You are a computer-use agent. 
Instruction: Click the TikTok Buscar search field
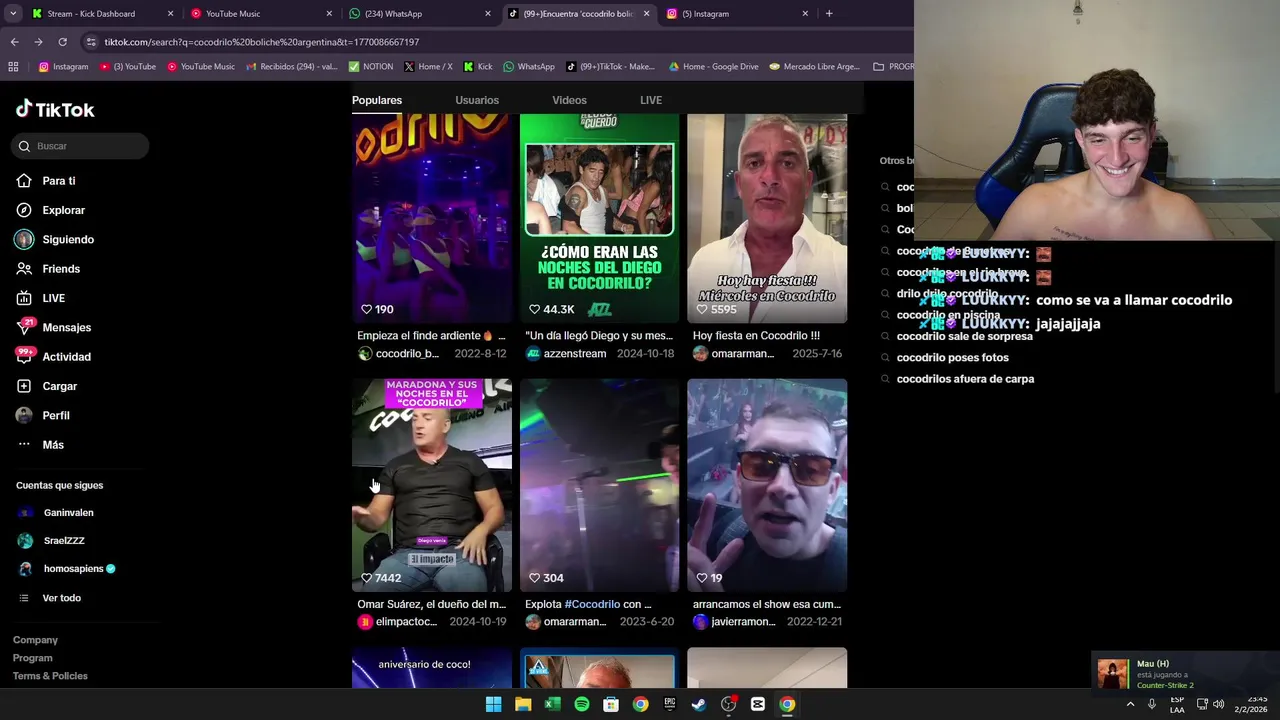(80, 146)
